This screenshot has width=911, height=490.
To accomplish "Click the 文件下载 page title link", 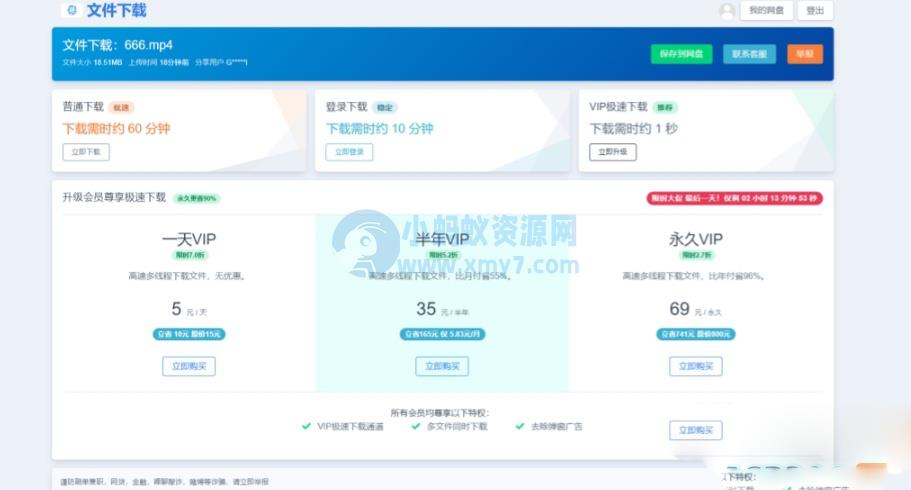I will pos(116,10).
